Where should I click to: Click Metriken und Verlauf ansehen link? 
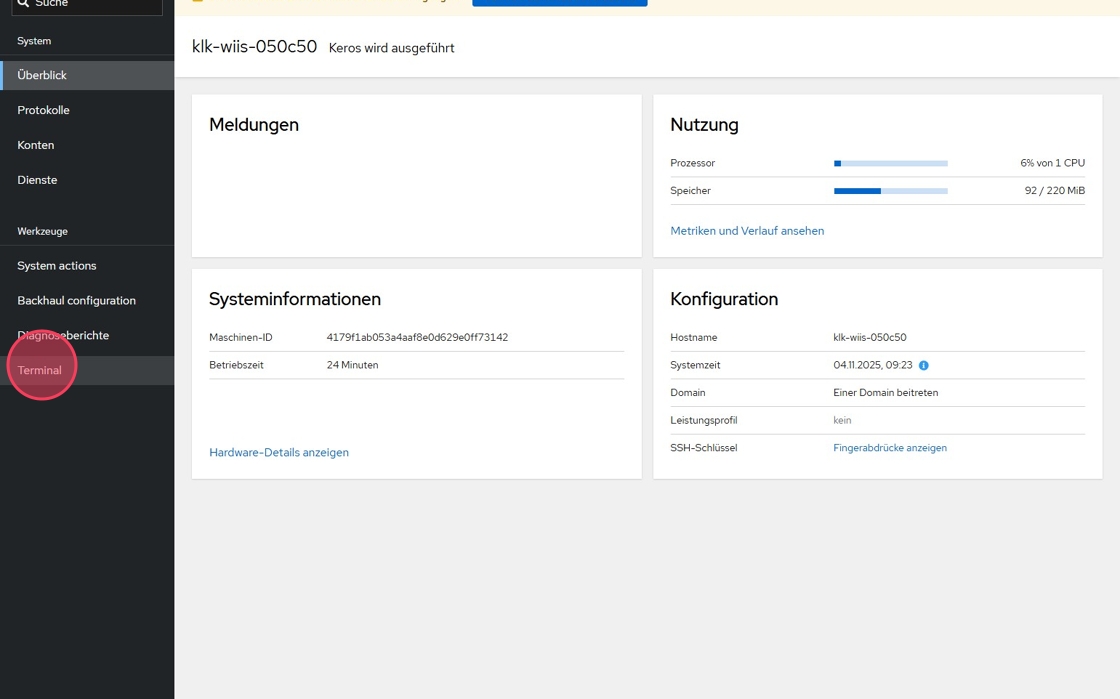747,231
